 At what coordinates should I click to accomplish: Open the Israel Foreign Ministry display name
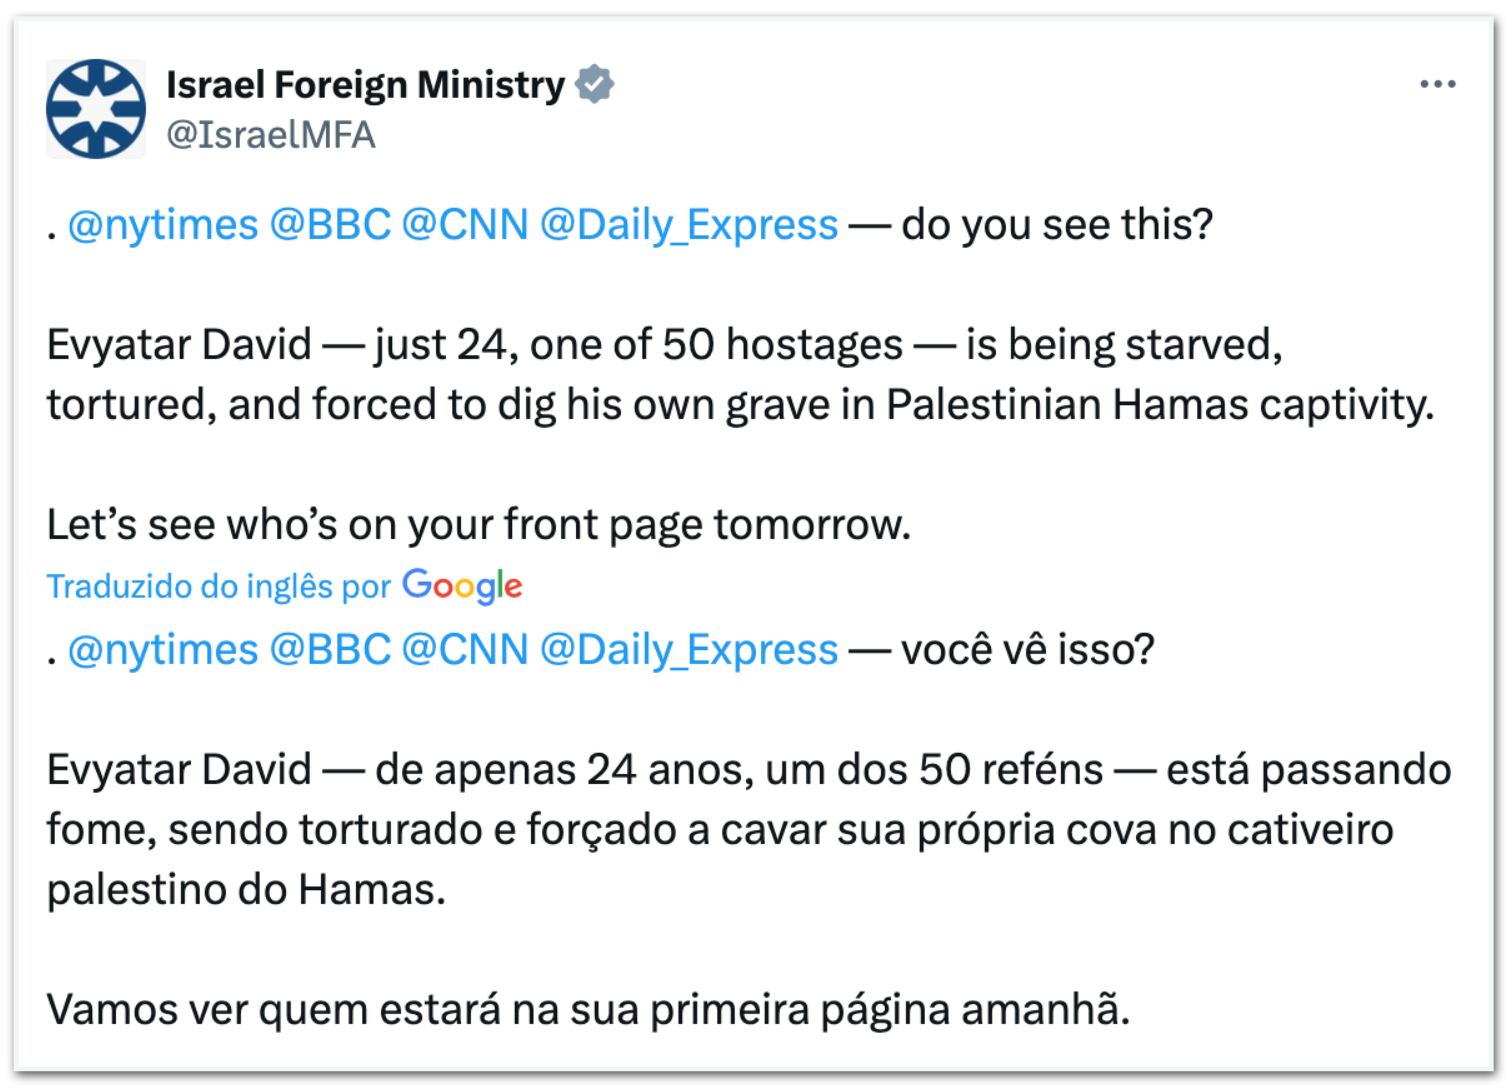pos(366,84)
